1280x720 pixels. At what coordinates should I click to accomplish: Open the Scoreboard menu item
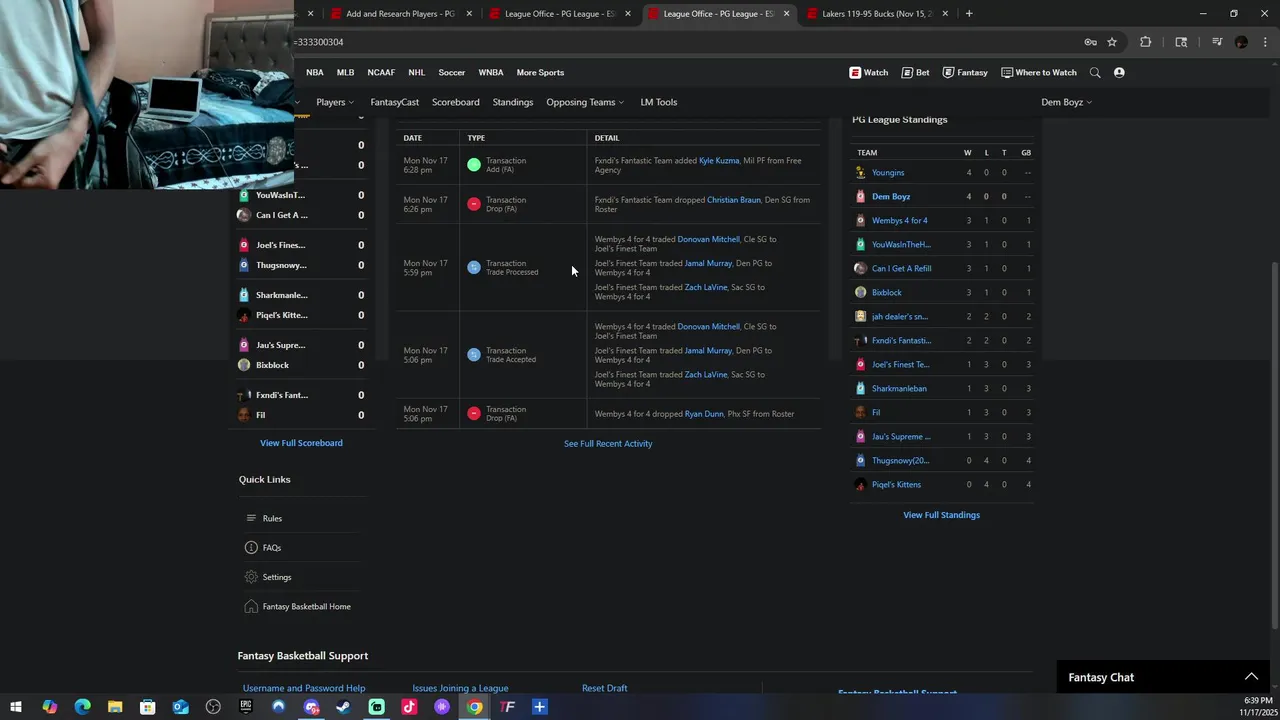(x=456, y=102)
